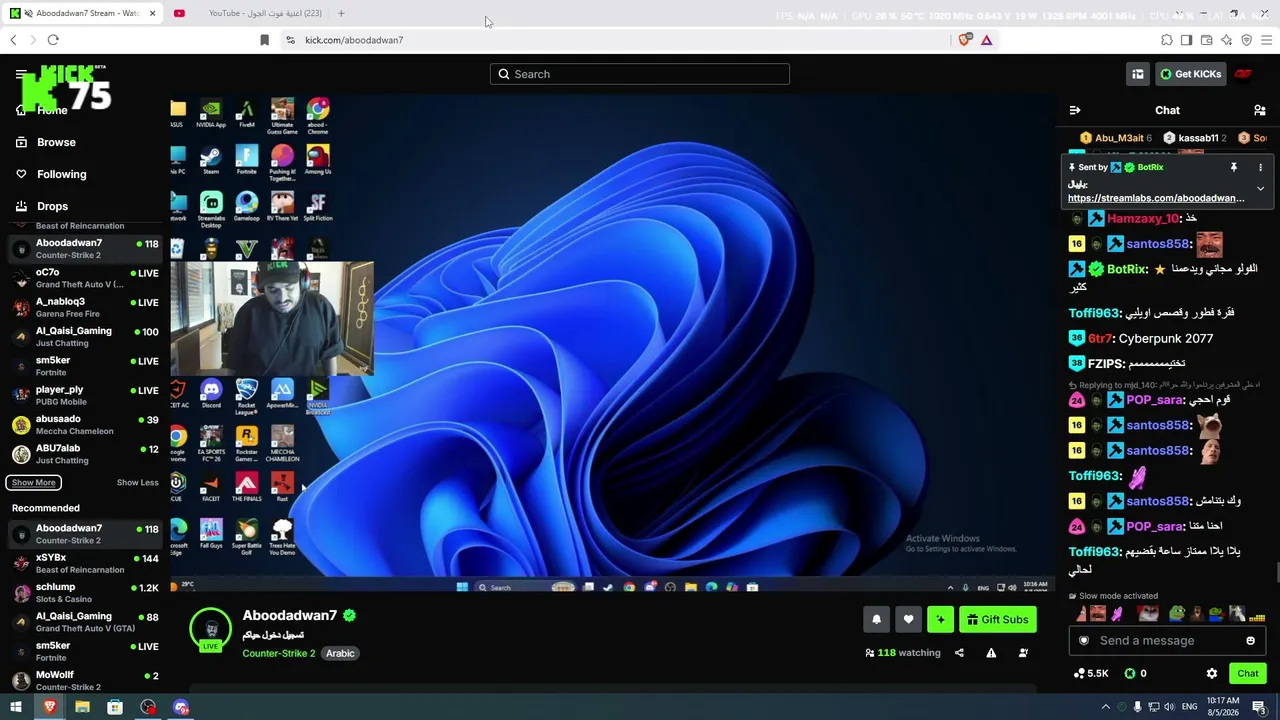
Task: Click the streamer webcam overlay in video
Action: [272, 319]
